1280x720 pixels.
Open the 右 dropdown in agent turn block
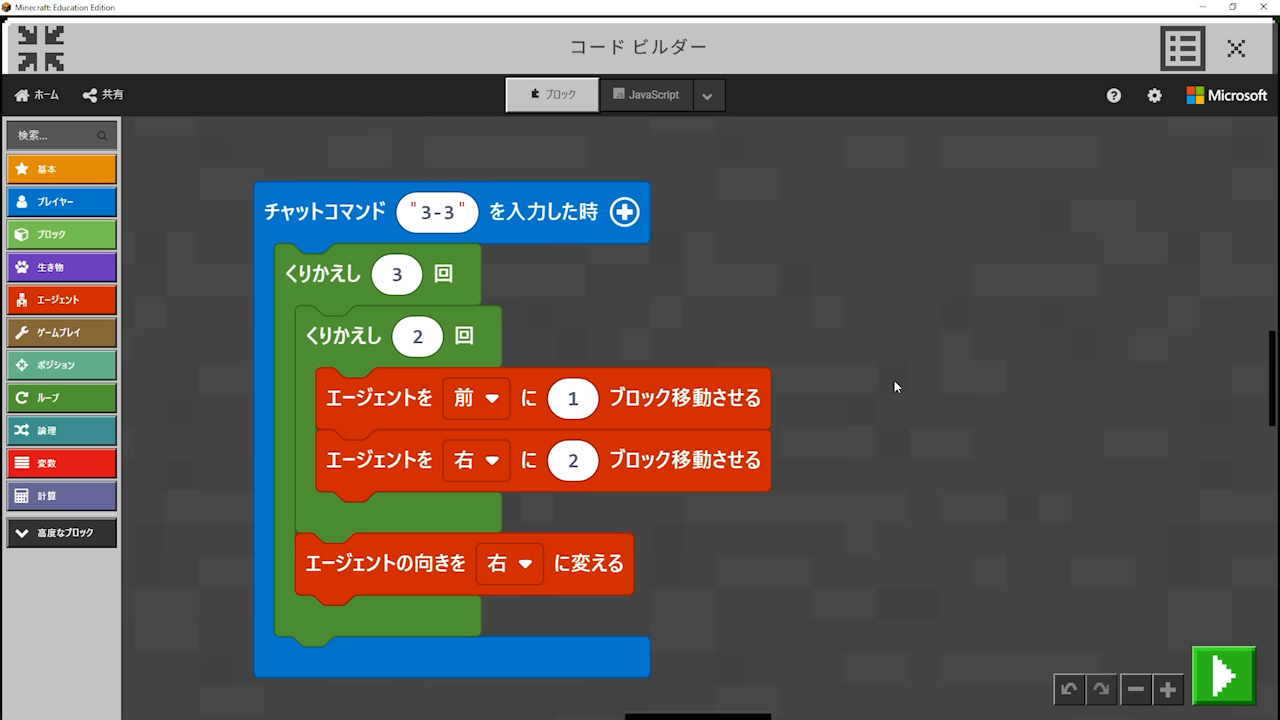(509, 564)
